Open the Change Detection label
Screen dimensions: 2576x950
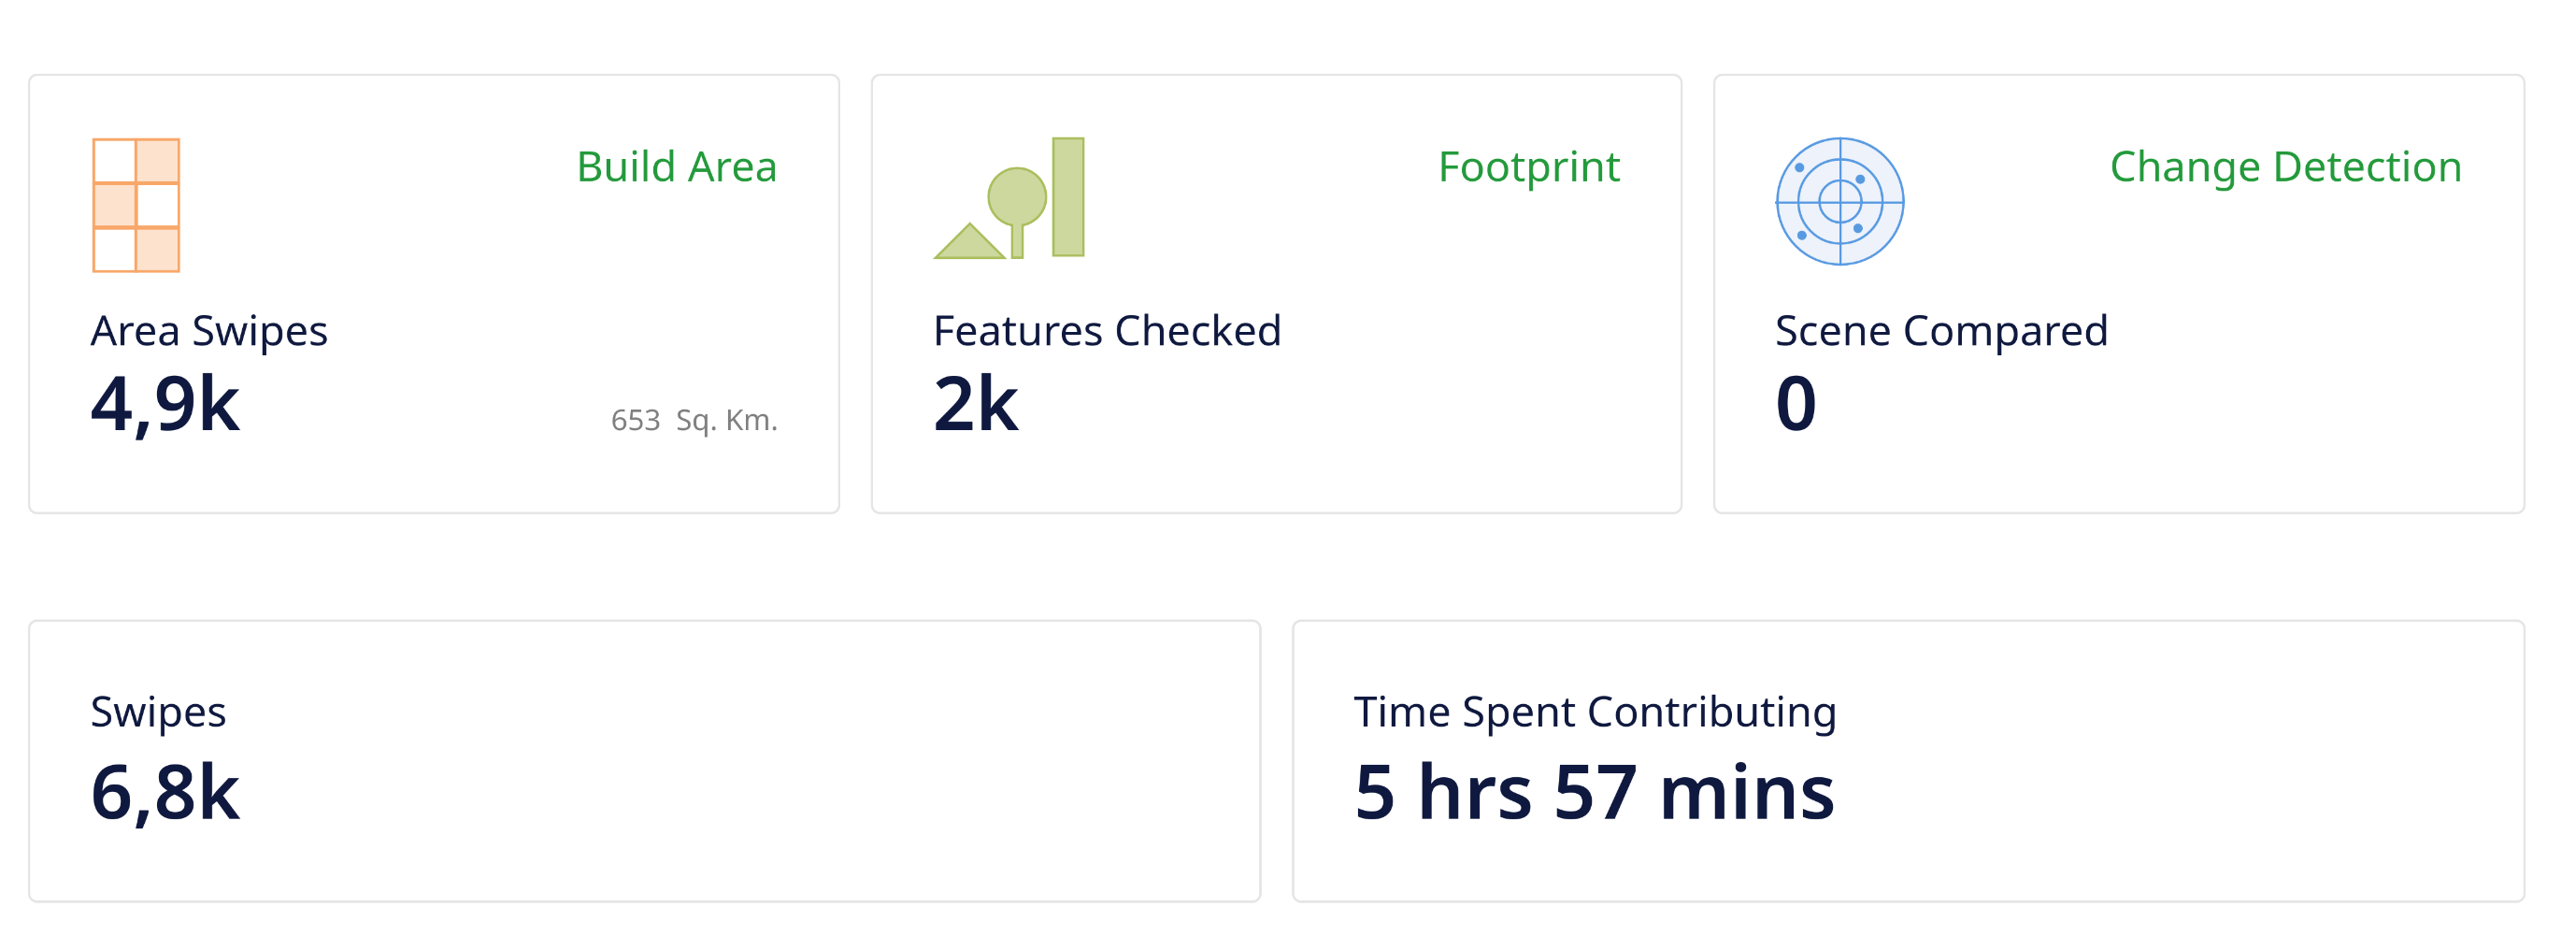pos(2286,166)
